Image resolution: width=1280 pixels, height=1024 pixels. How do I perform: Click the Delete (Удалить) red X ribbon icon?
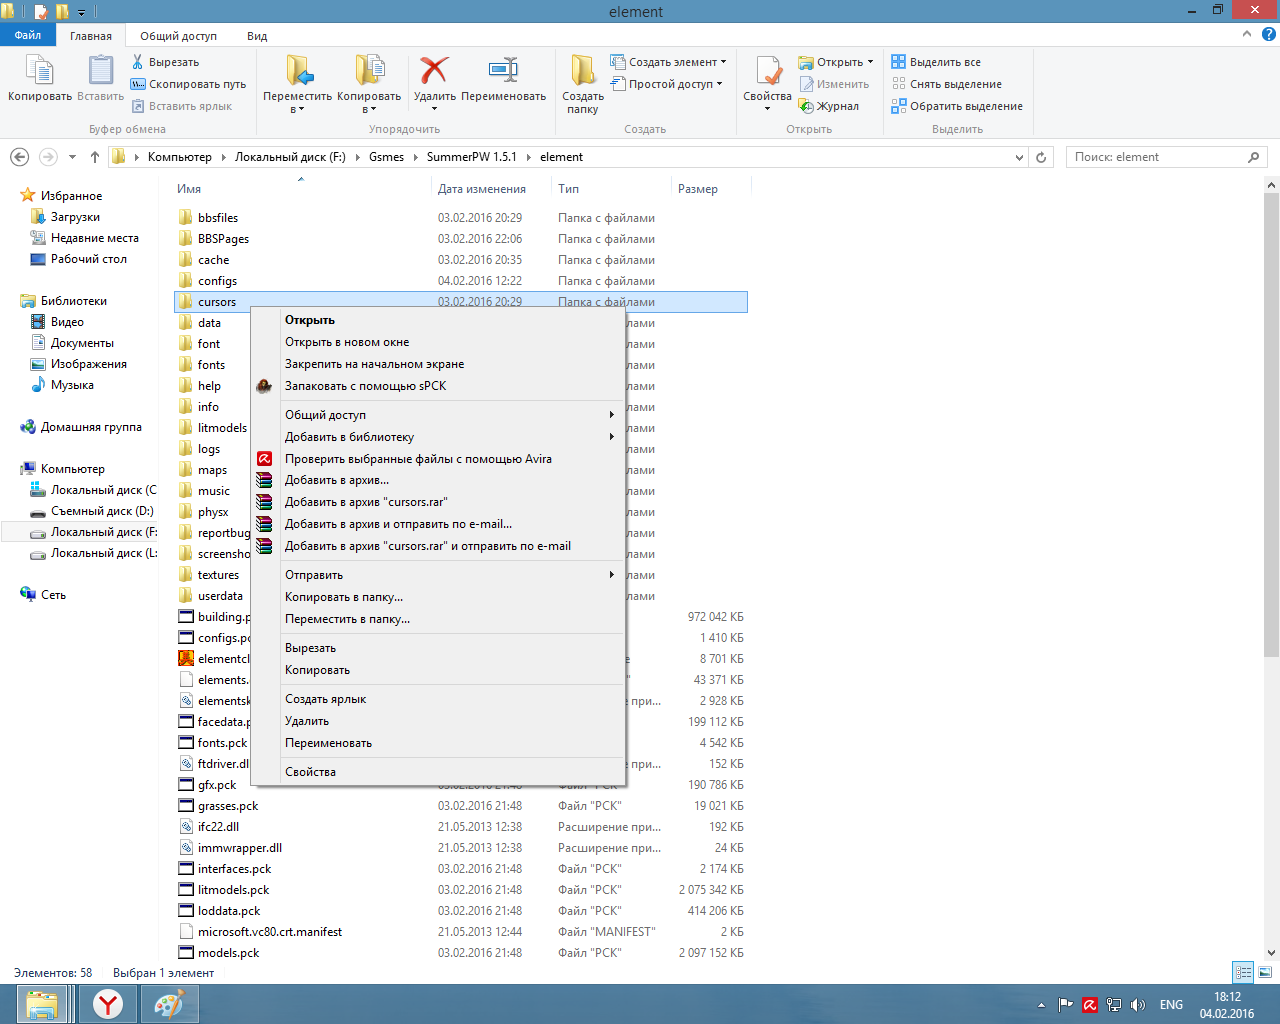pos(434,72)
